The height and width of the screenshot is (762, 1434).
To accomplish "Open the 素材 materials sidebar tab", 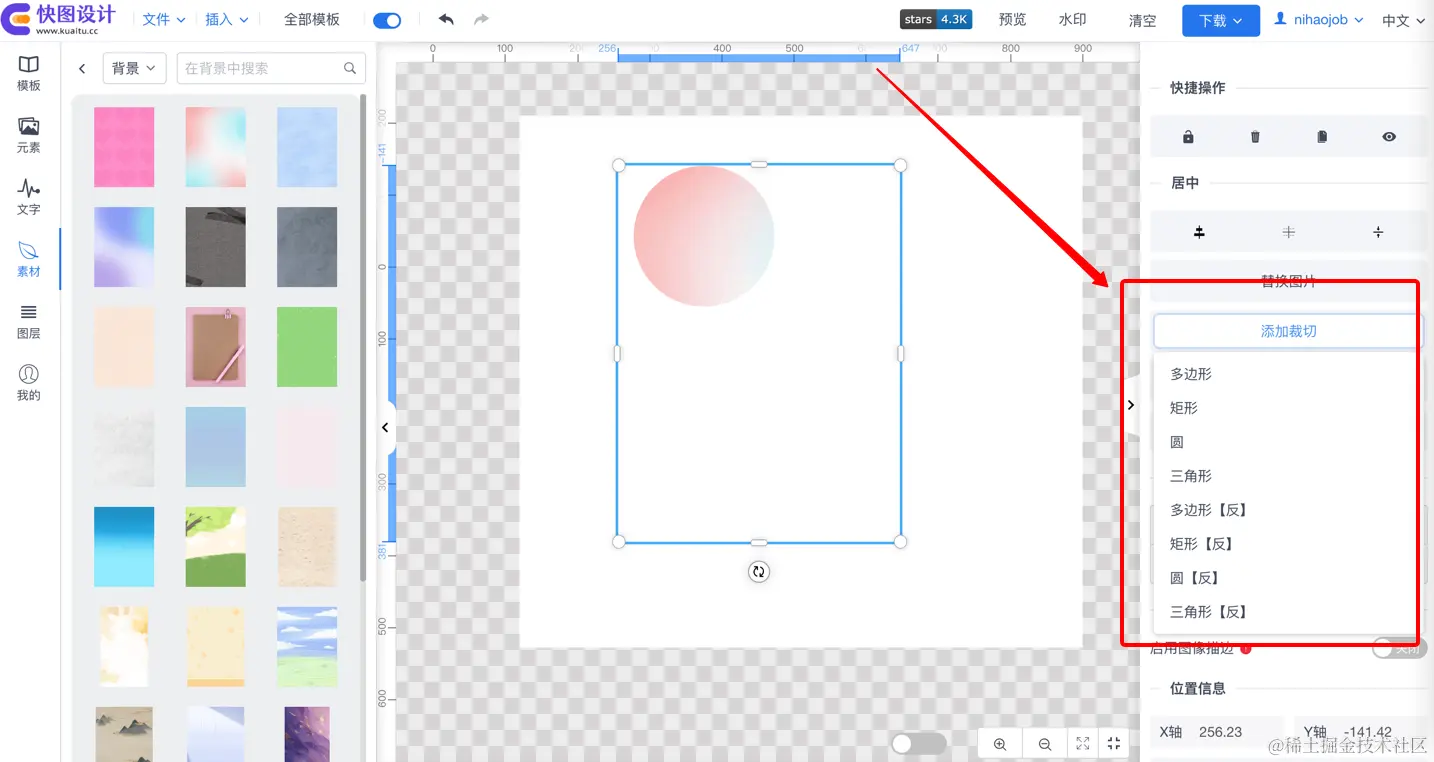I will [29, 259].
